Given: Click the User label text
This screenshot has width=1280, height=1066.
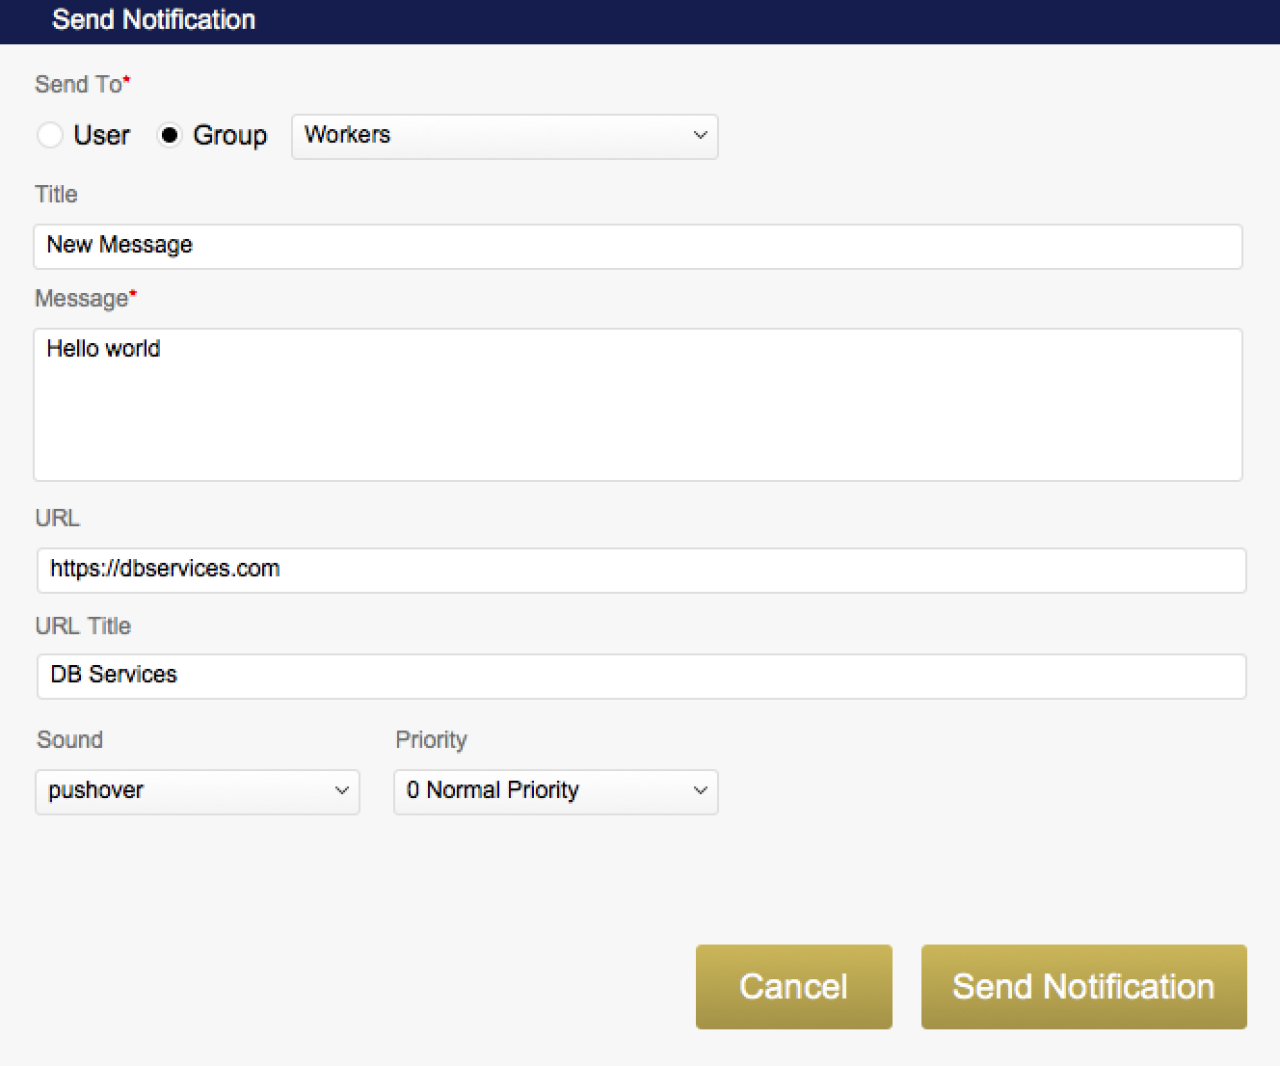Looking at the screenshot, I should (x=102, y=135).
